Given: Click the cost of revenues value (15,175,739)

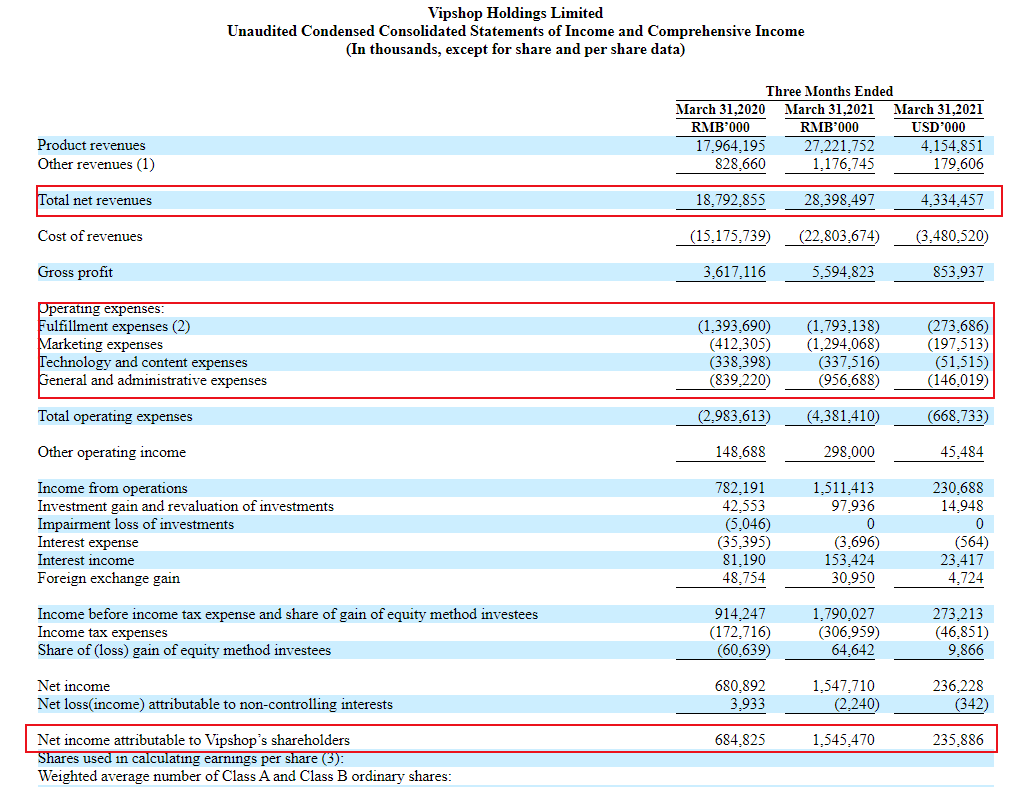Looking at the screenshot, I should tap(730, 236).
